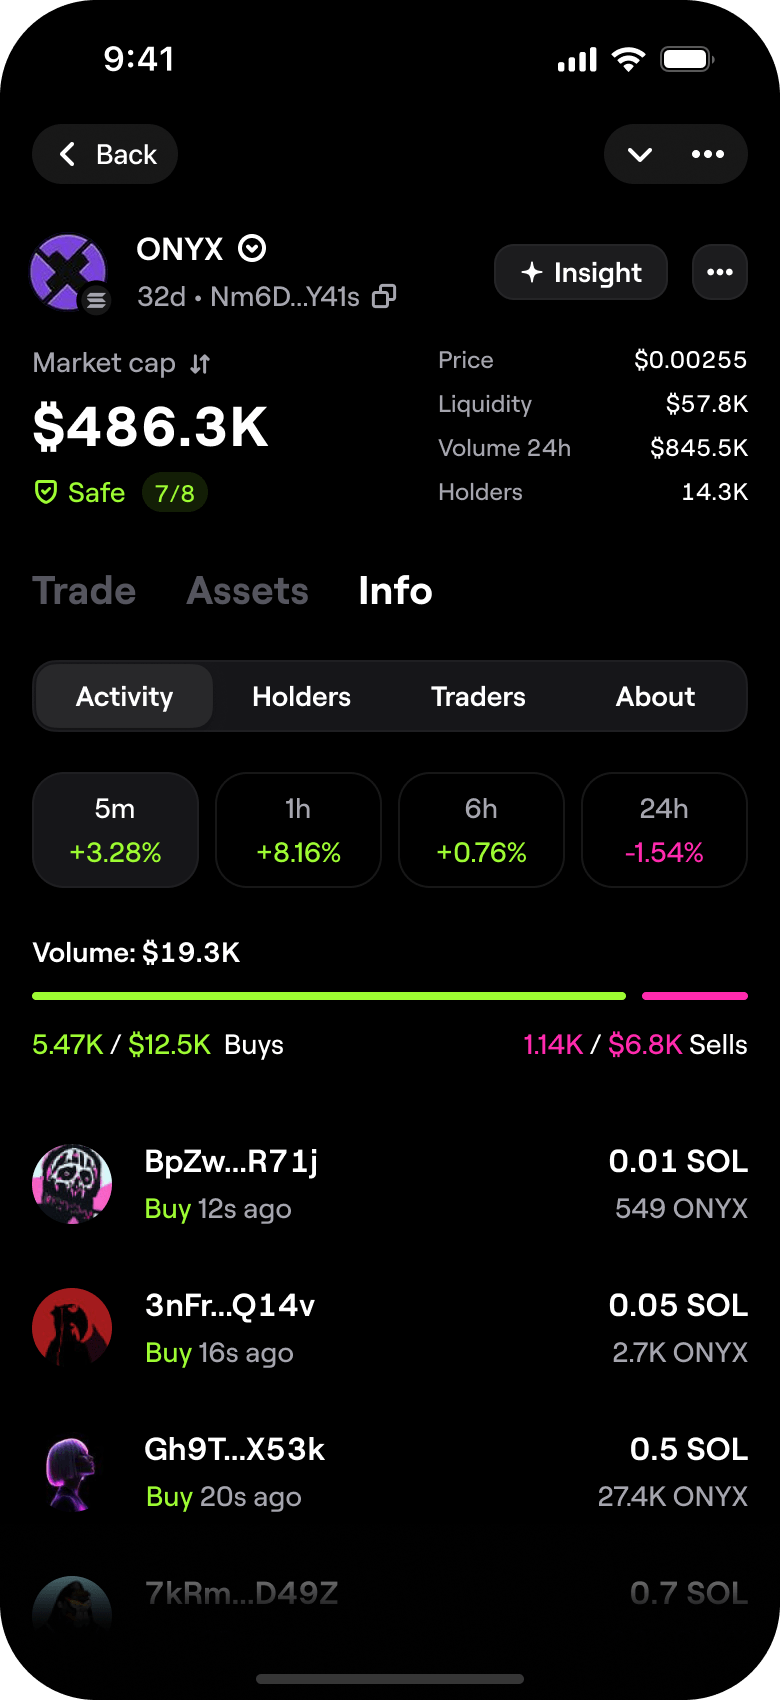Viewport: 780px width, 1700px height.
Task: Select the 6h timeframe option
Action: 481,830
